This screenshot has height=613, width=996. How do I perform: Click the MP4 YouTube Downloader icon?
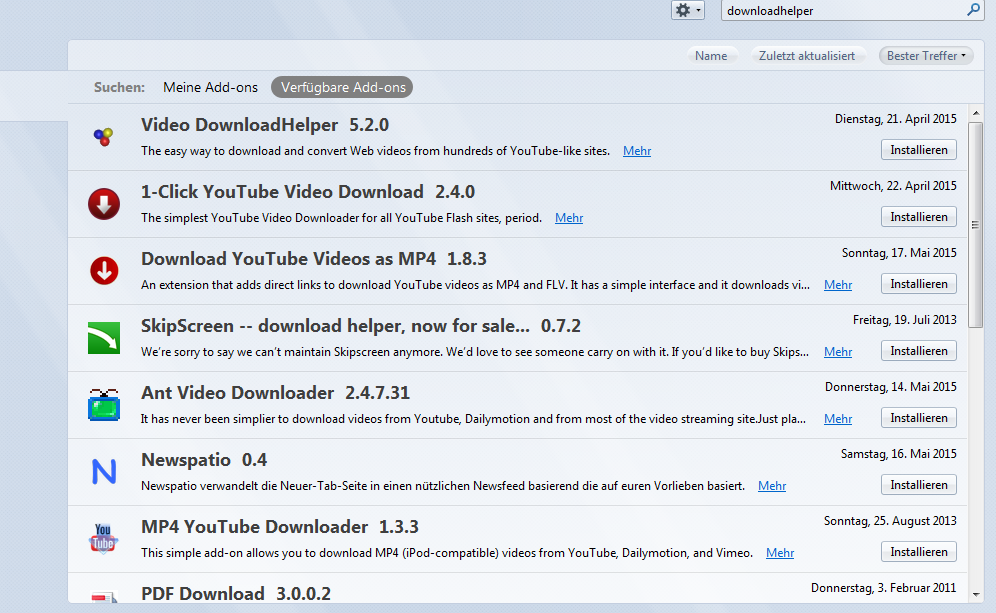(x=103, y=539)
